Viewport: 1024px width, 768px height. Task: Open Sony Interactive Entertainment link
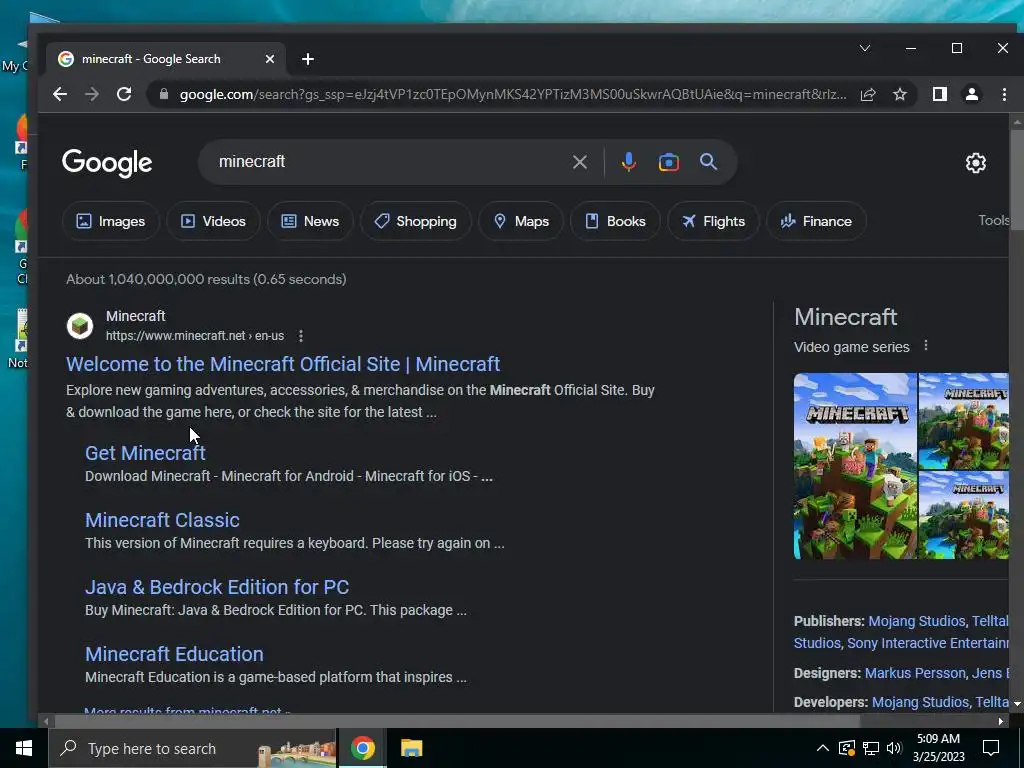tap(928, 643)
